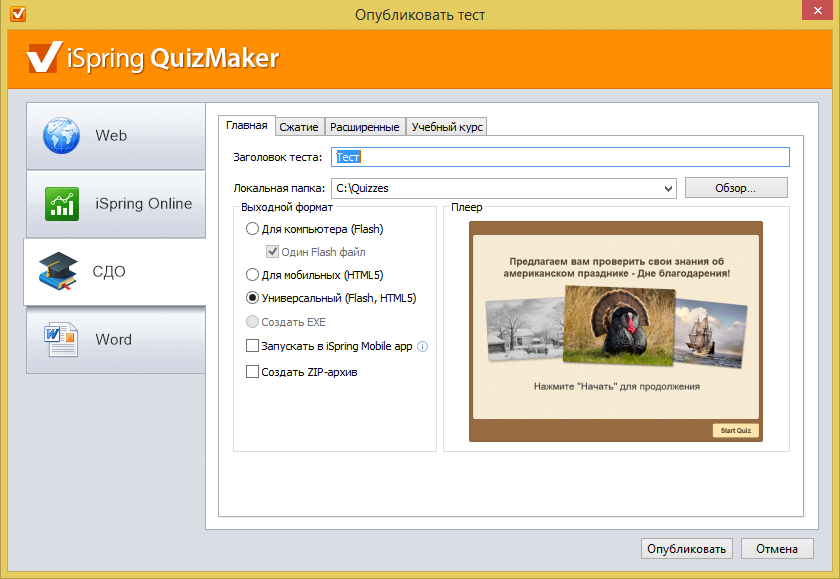Open the Учебный курс tab

coord(447,127)
